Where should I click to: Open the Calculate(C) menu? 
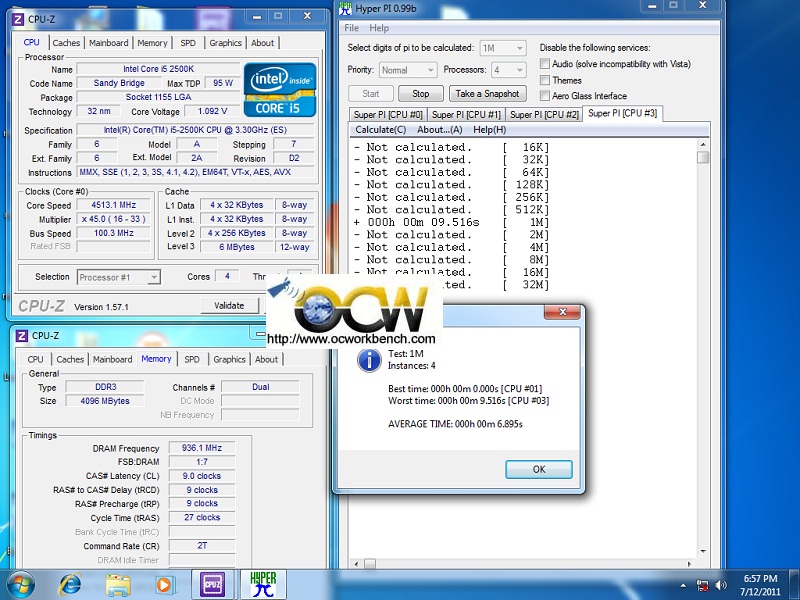click(381, 130)
